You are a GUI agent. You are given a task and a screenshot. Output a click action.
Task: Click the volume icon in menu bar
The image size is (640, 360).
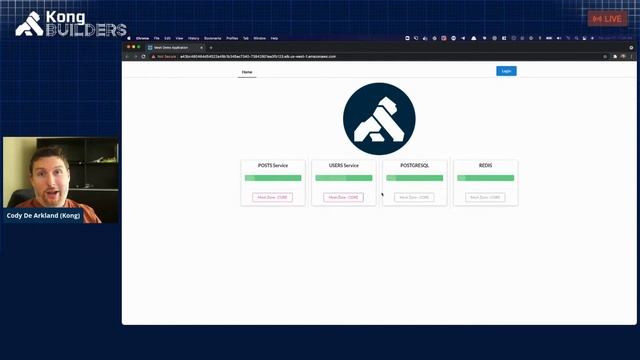point(559,38)
